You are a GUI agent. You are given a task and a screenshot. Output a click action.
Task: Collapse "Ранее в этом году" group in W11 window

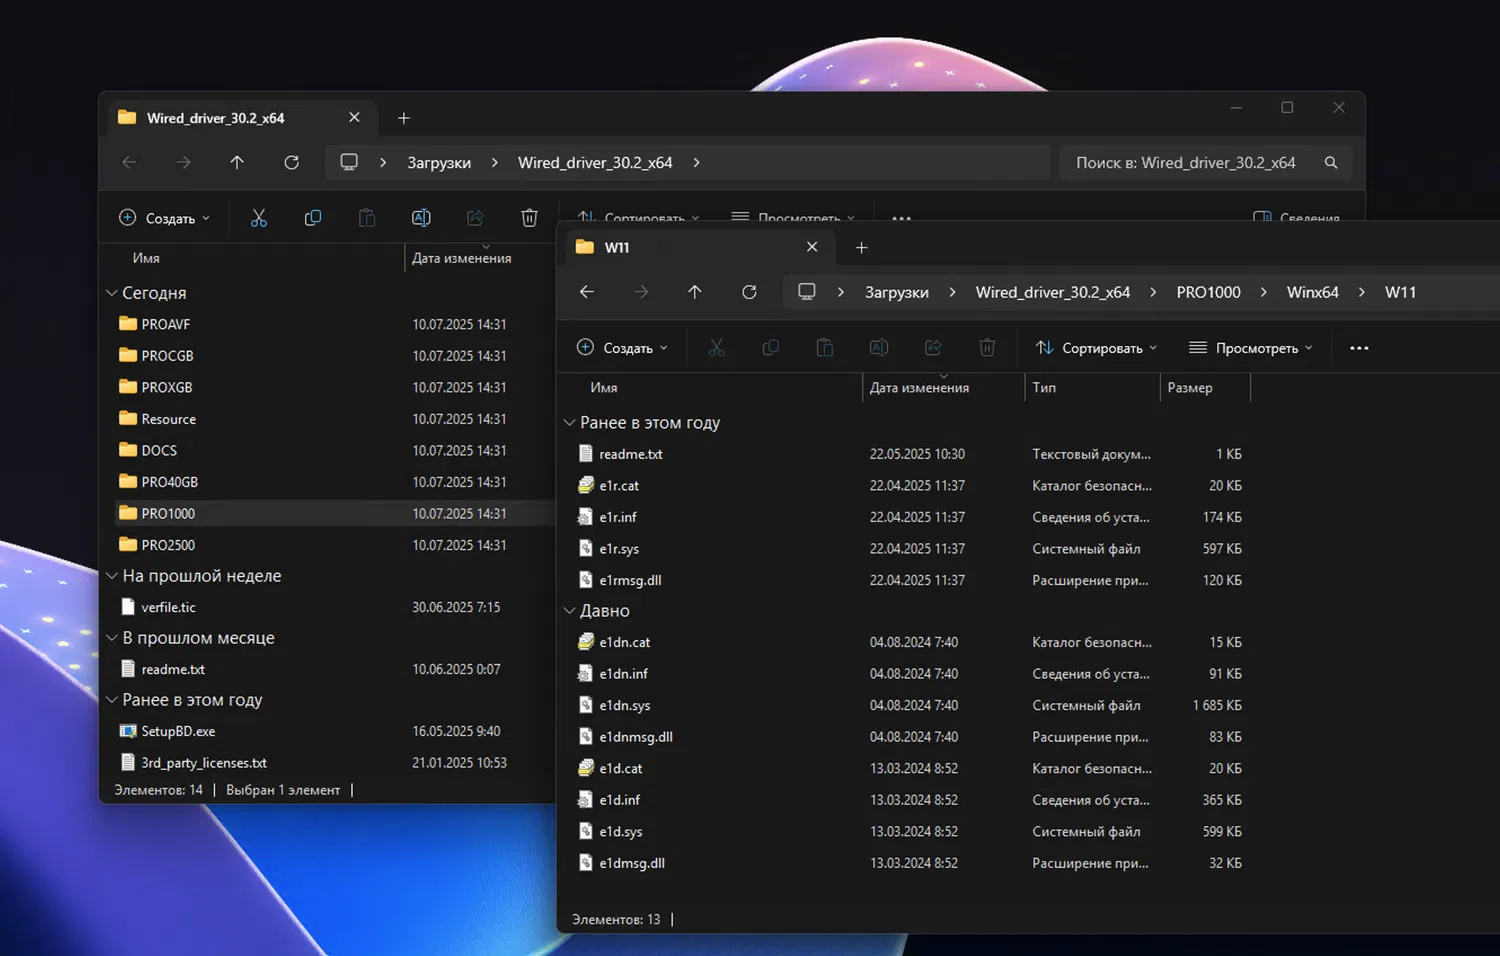point(570,423)
